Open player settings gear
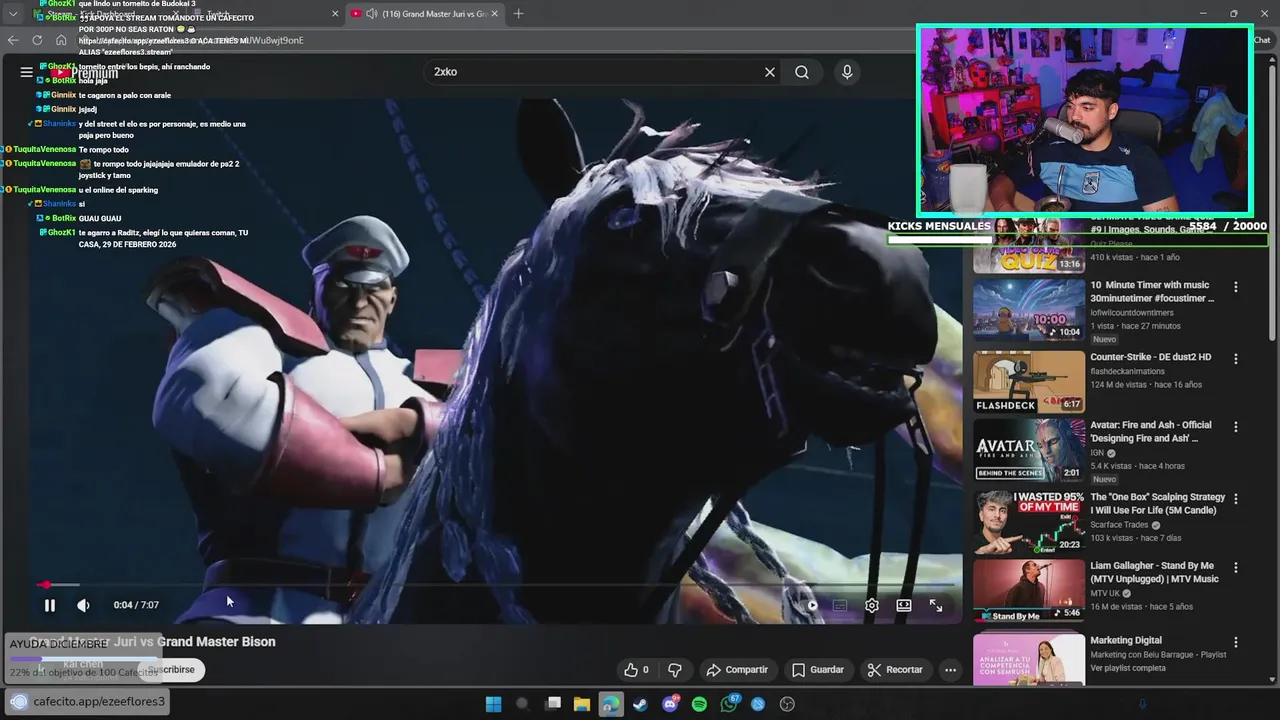 click(x=872, y=605)
